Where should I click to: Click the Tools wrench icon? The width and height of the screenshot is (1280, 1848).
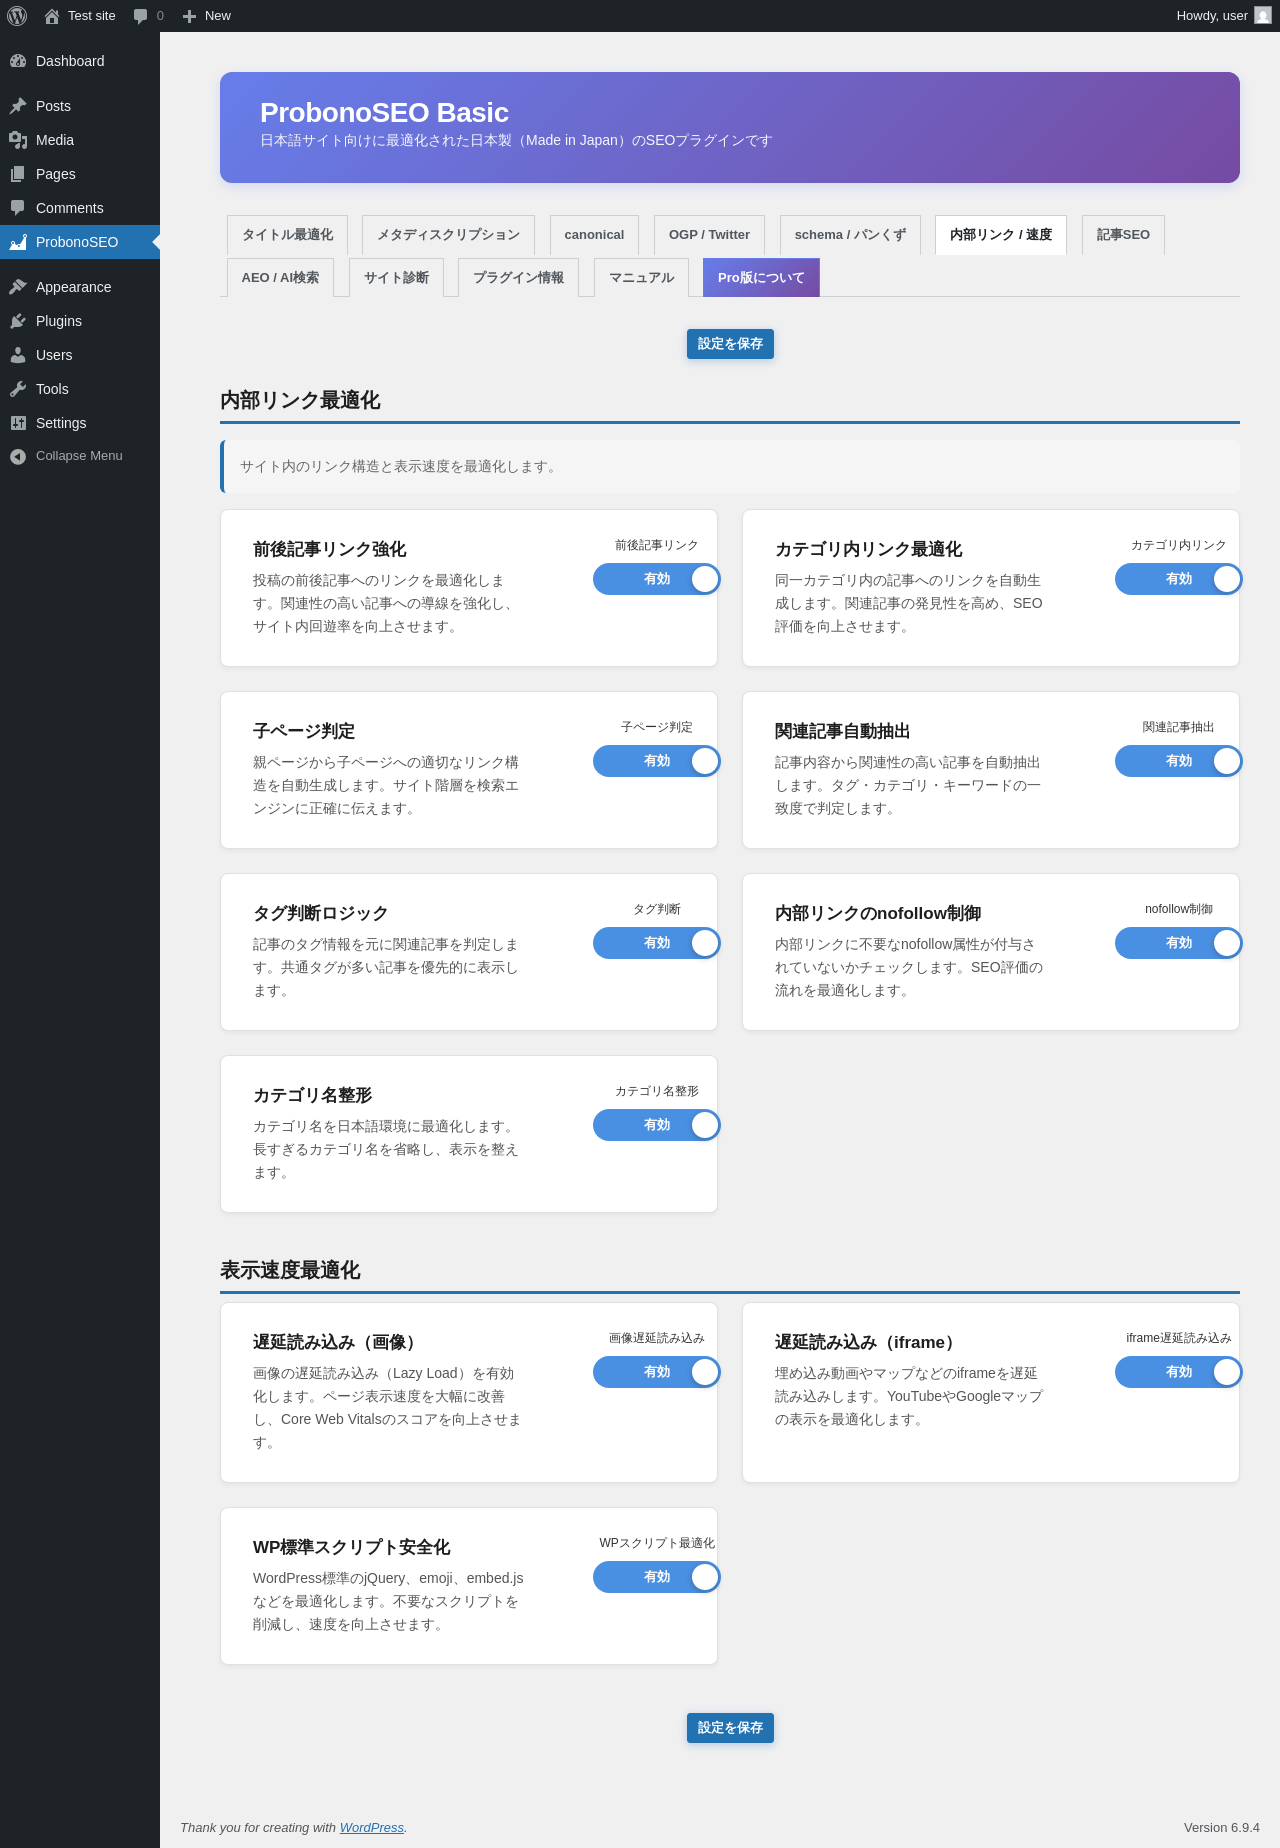[18, 389]
